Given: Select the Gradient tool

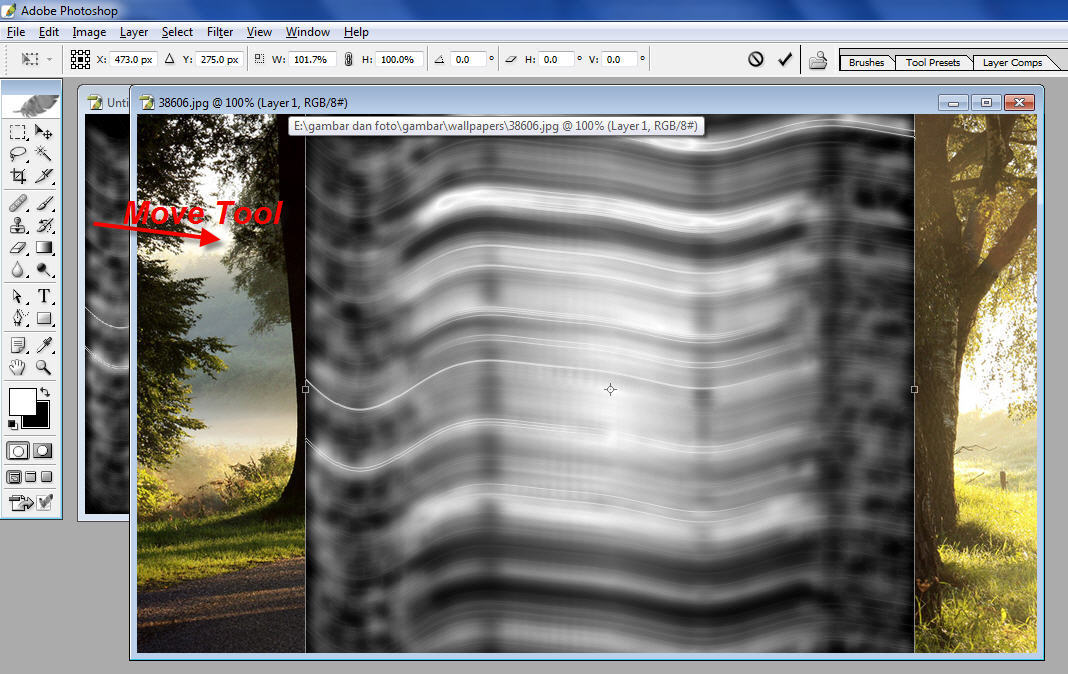Looking at the screenshot, I should 44,247.
